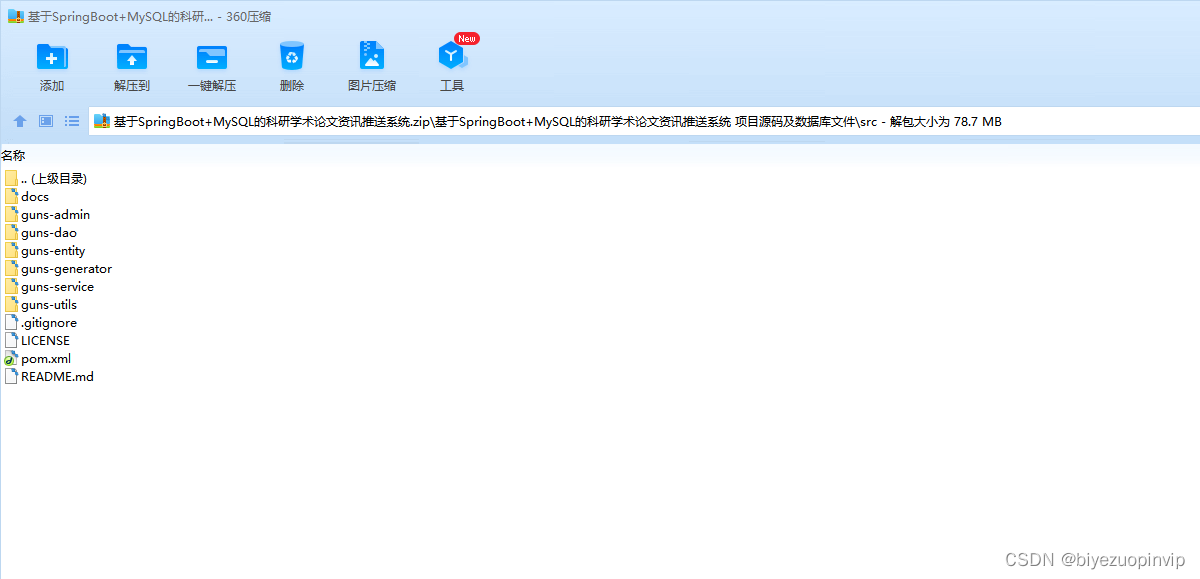The height and width of the screenshot is (579, 1200).
Task: Select the pom.xml file
Action: pyautogui.click(x=45, y=358)
